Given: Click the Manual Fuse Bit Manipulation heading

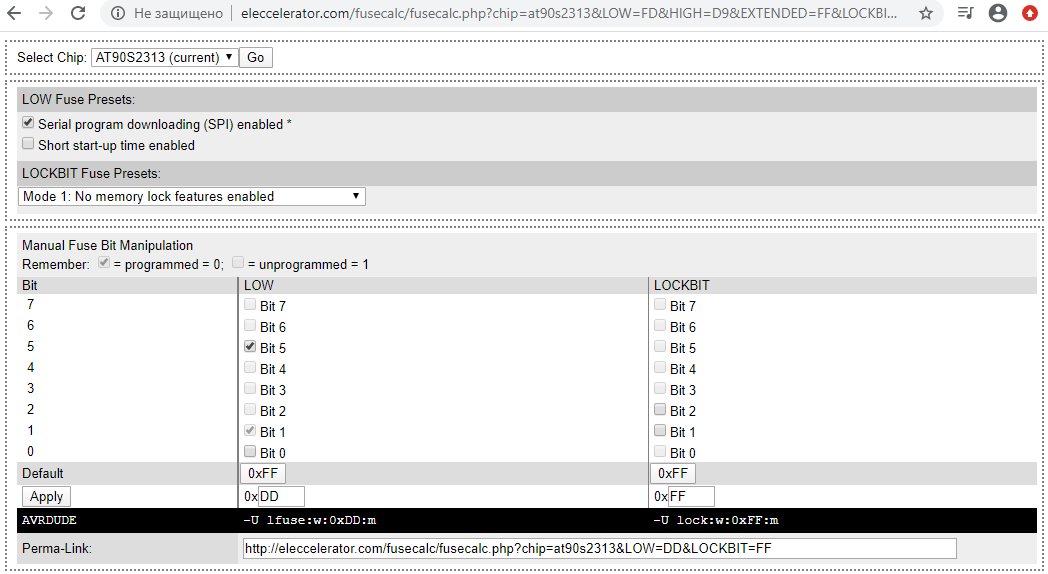Looking at the screenshot, I should coord(108,245).
